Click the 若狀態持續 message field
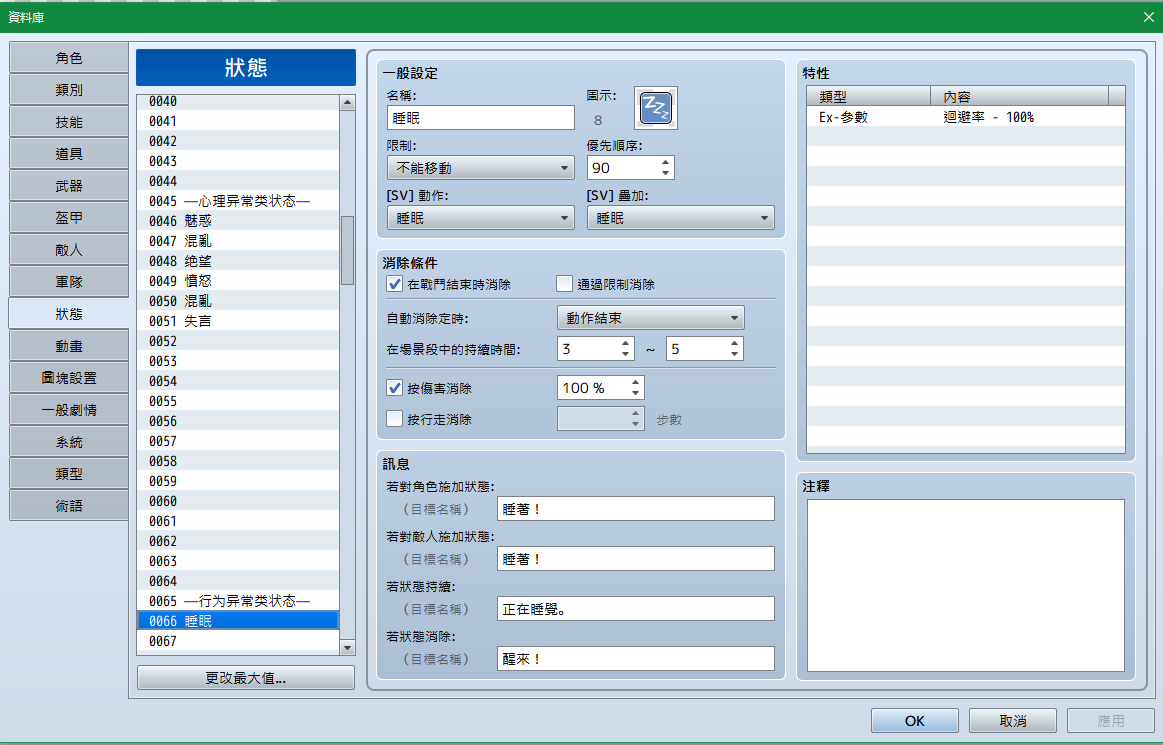The image size is (1163, 745). click(x=636, y=609)
